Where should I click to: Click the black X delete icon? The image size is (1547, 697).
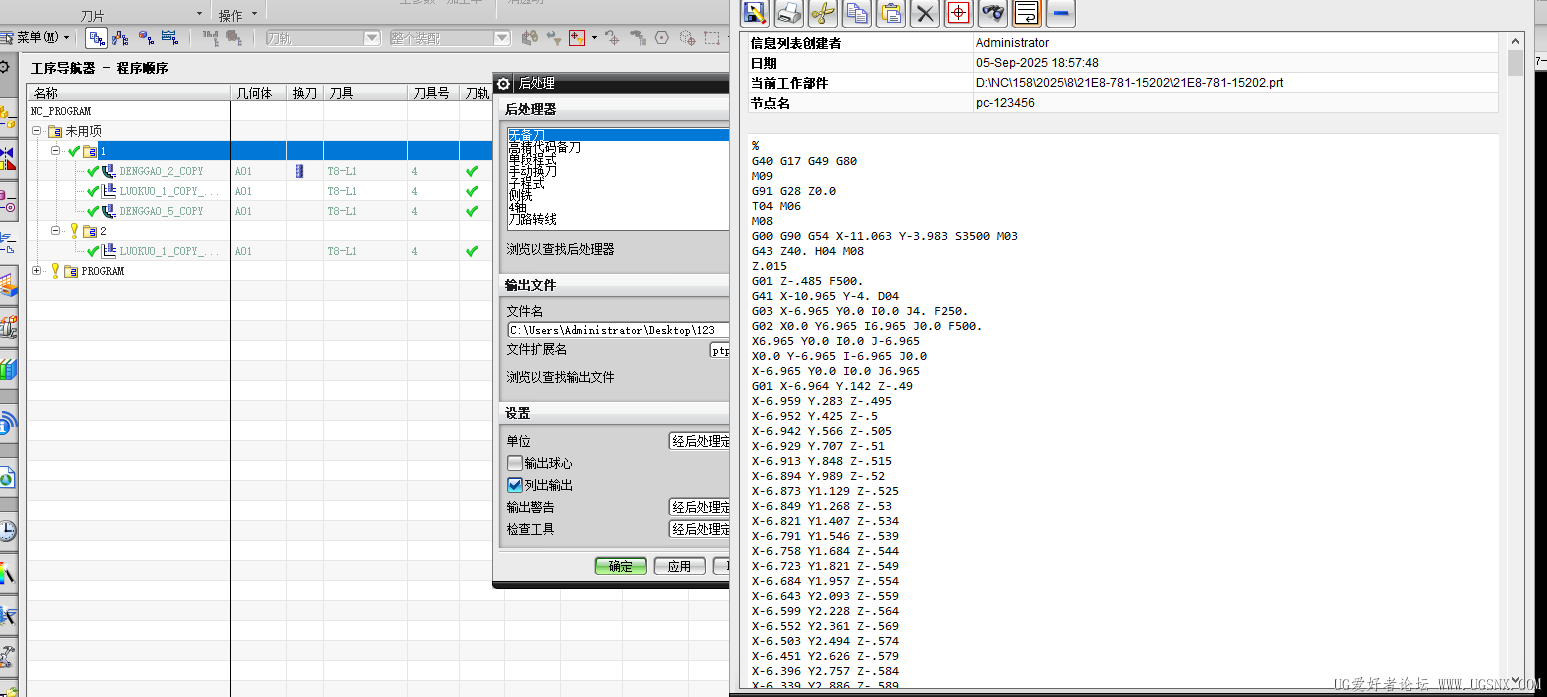pos(925,13)
